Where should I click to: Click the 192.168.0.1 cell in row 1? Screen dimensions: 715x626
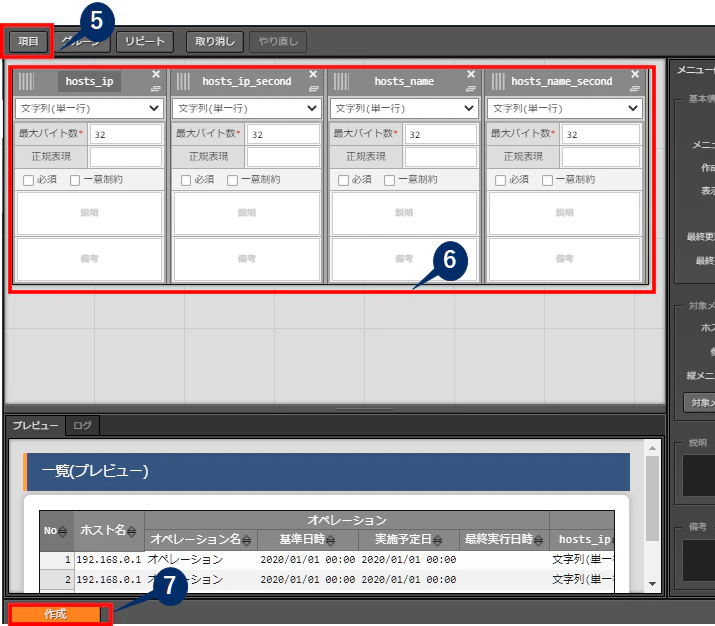pyautogui.click(x=109, y=560)
